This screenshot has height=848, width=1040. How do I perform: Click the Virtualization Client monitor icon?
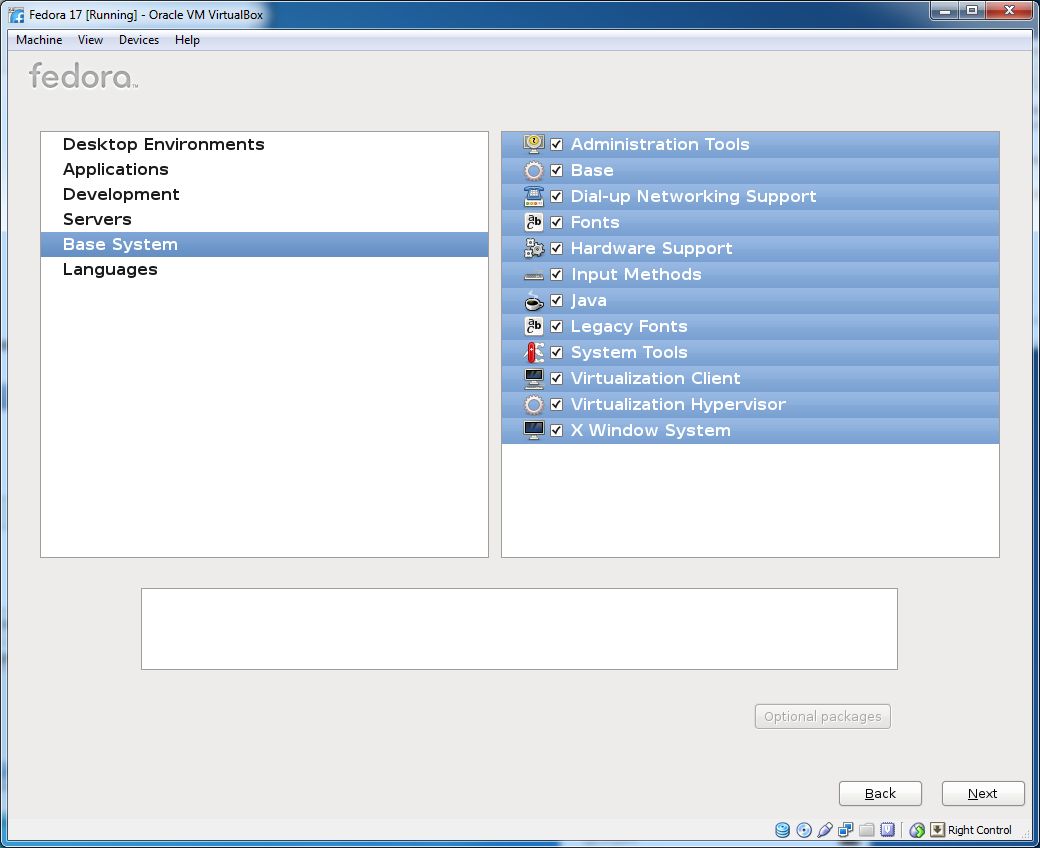click(533, 378)
